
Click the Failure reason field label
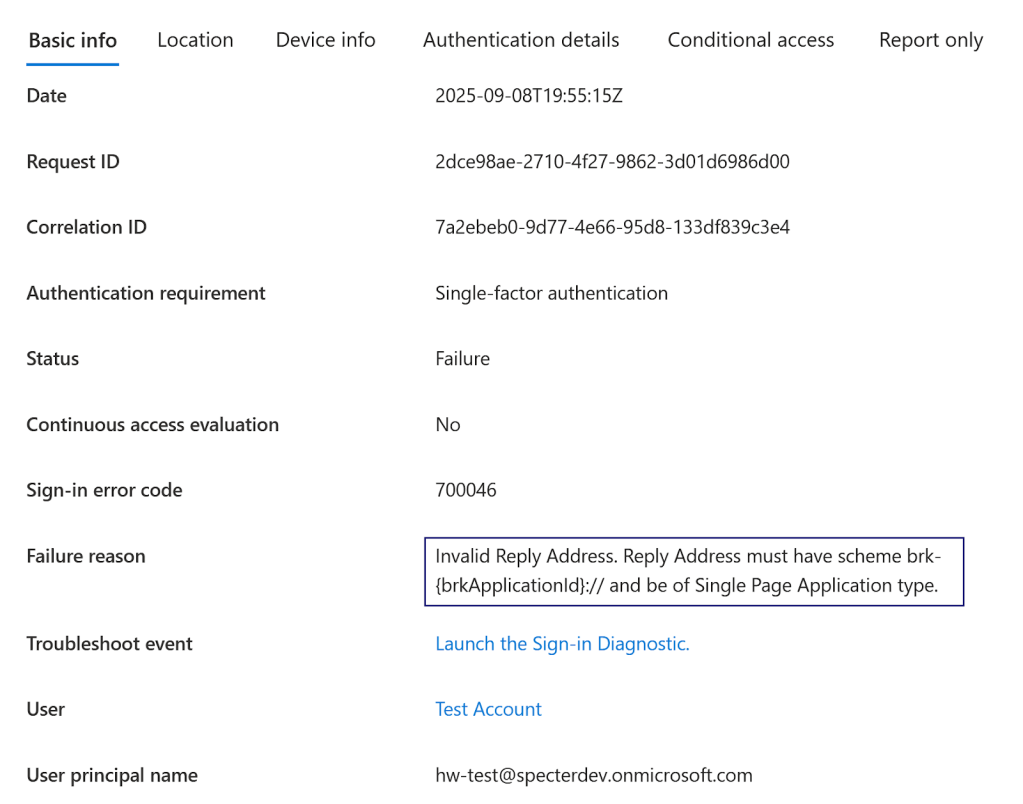coord(86,556)
